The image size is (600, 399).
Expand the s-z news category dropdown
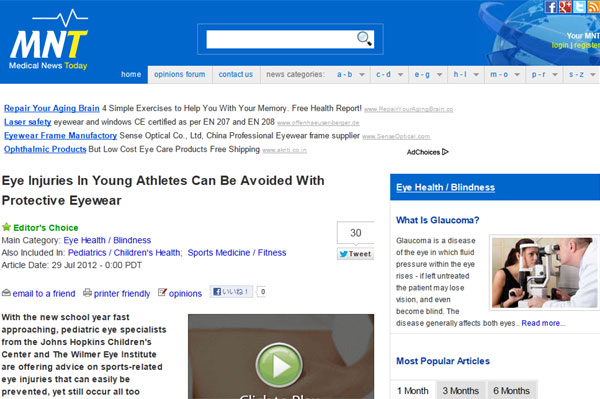point(582,75)
